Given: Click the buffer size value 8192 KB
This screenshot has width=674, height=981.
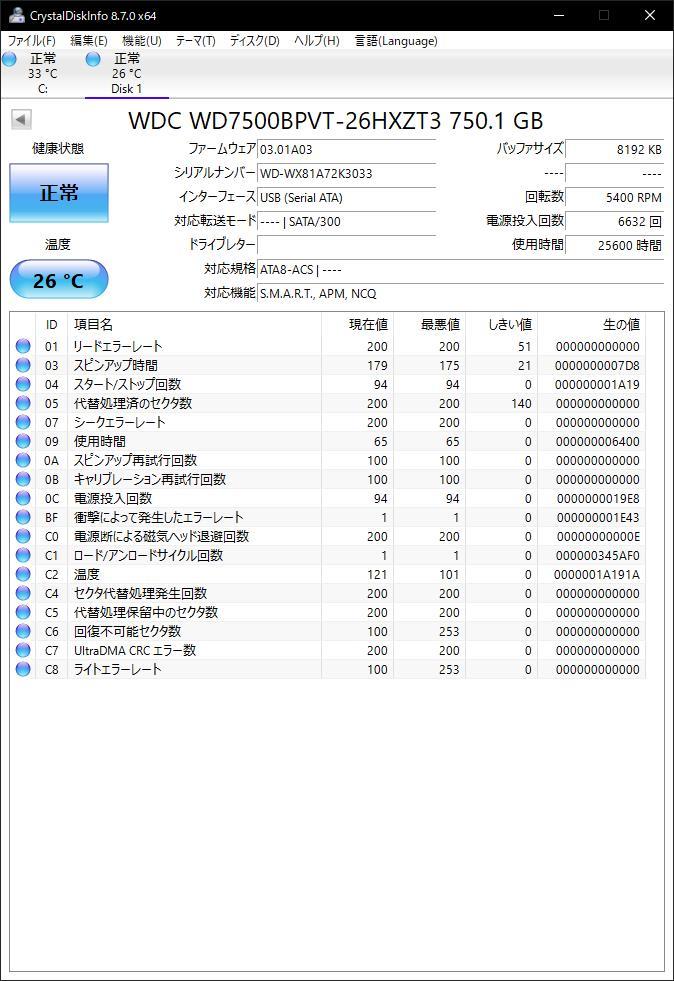Looking at the screenshot, I should pos(614,150).
